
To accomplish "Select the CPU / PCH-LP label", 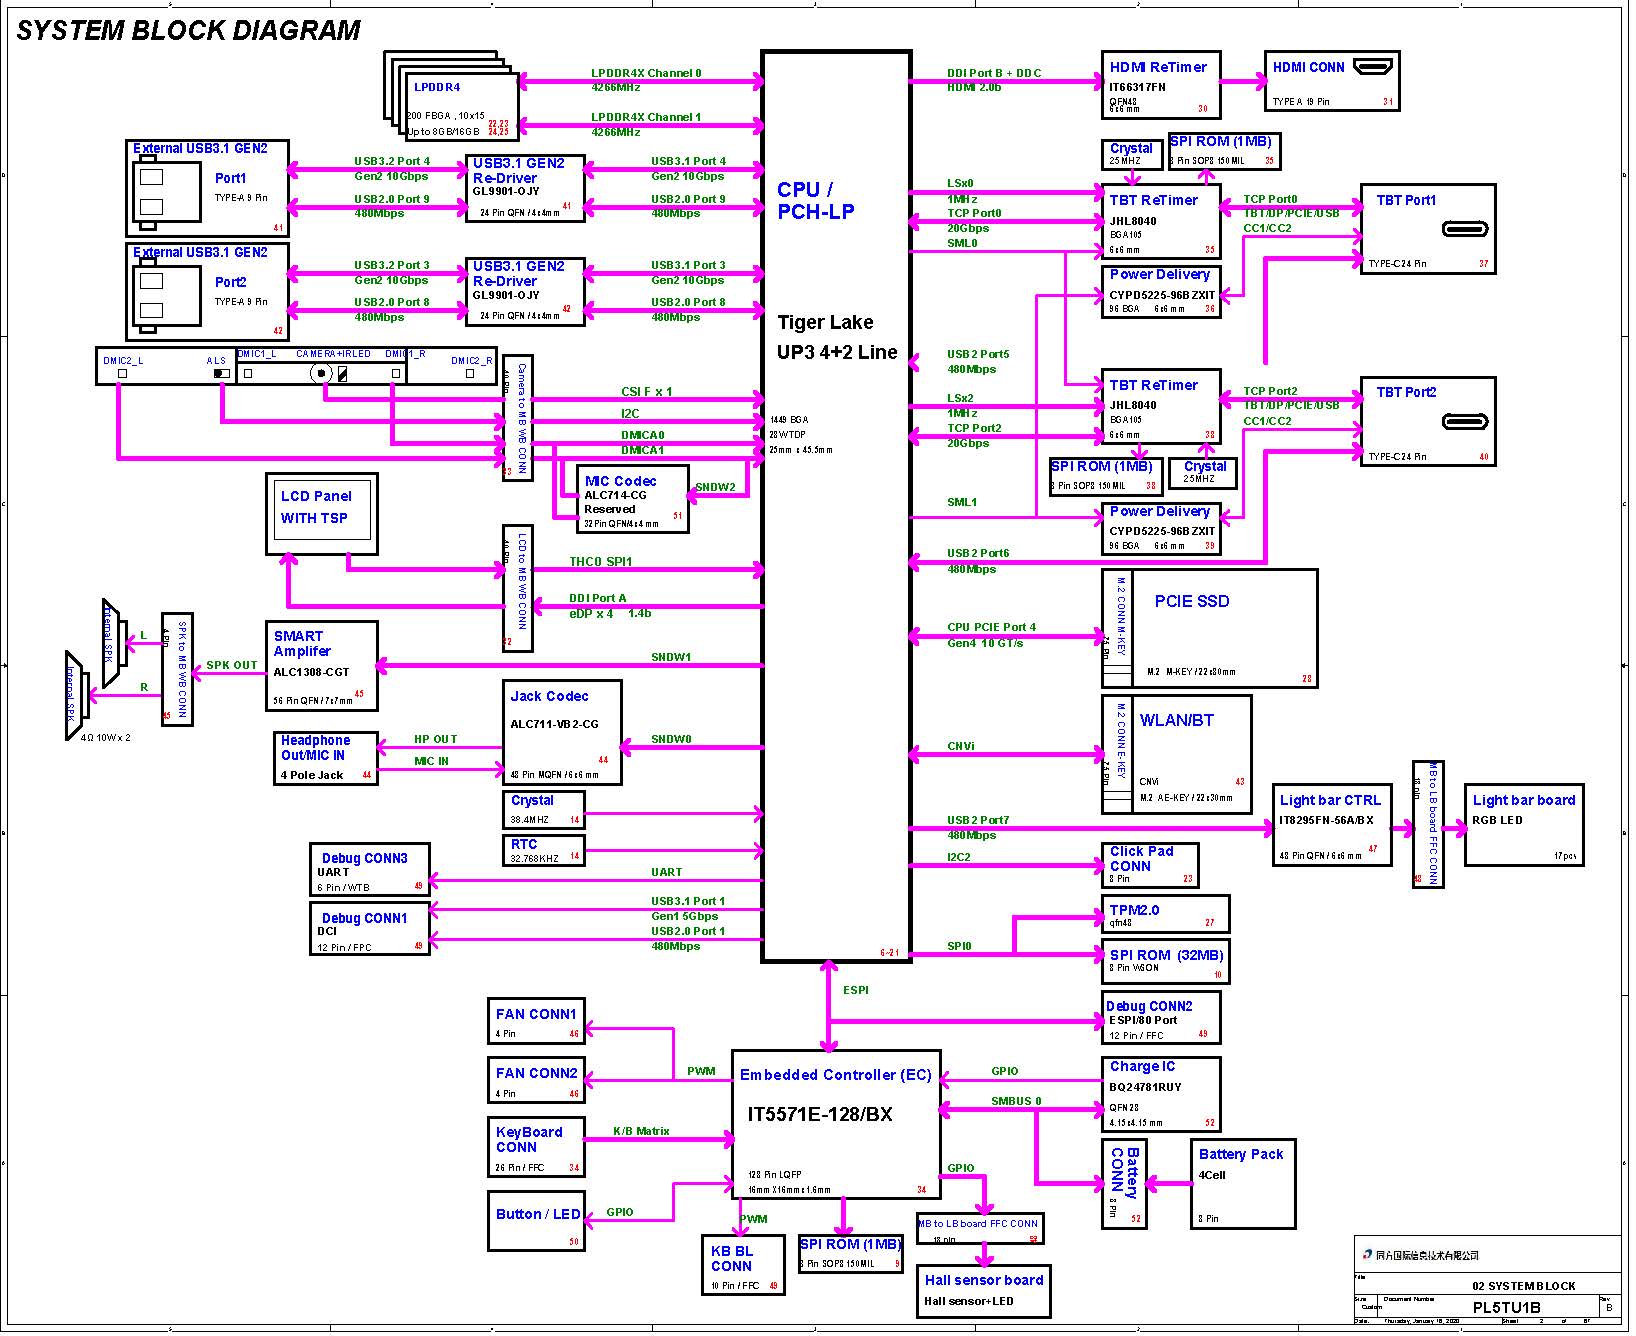I will pyautogui.click(x=816, y=200).
